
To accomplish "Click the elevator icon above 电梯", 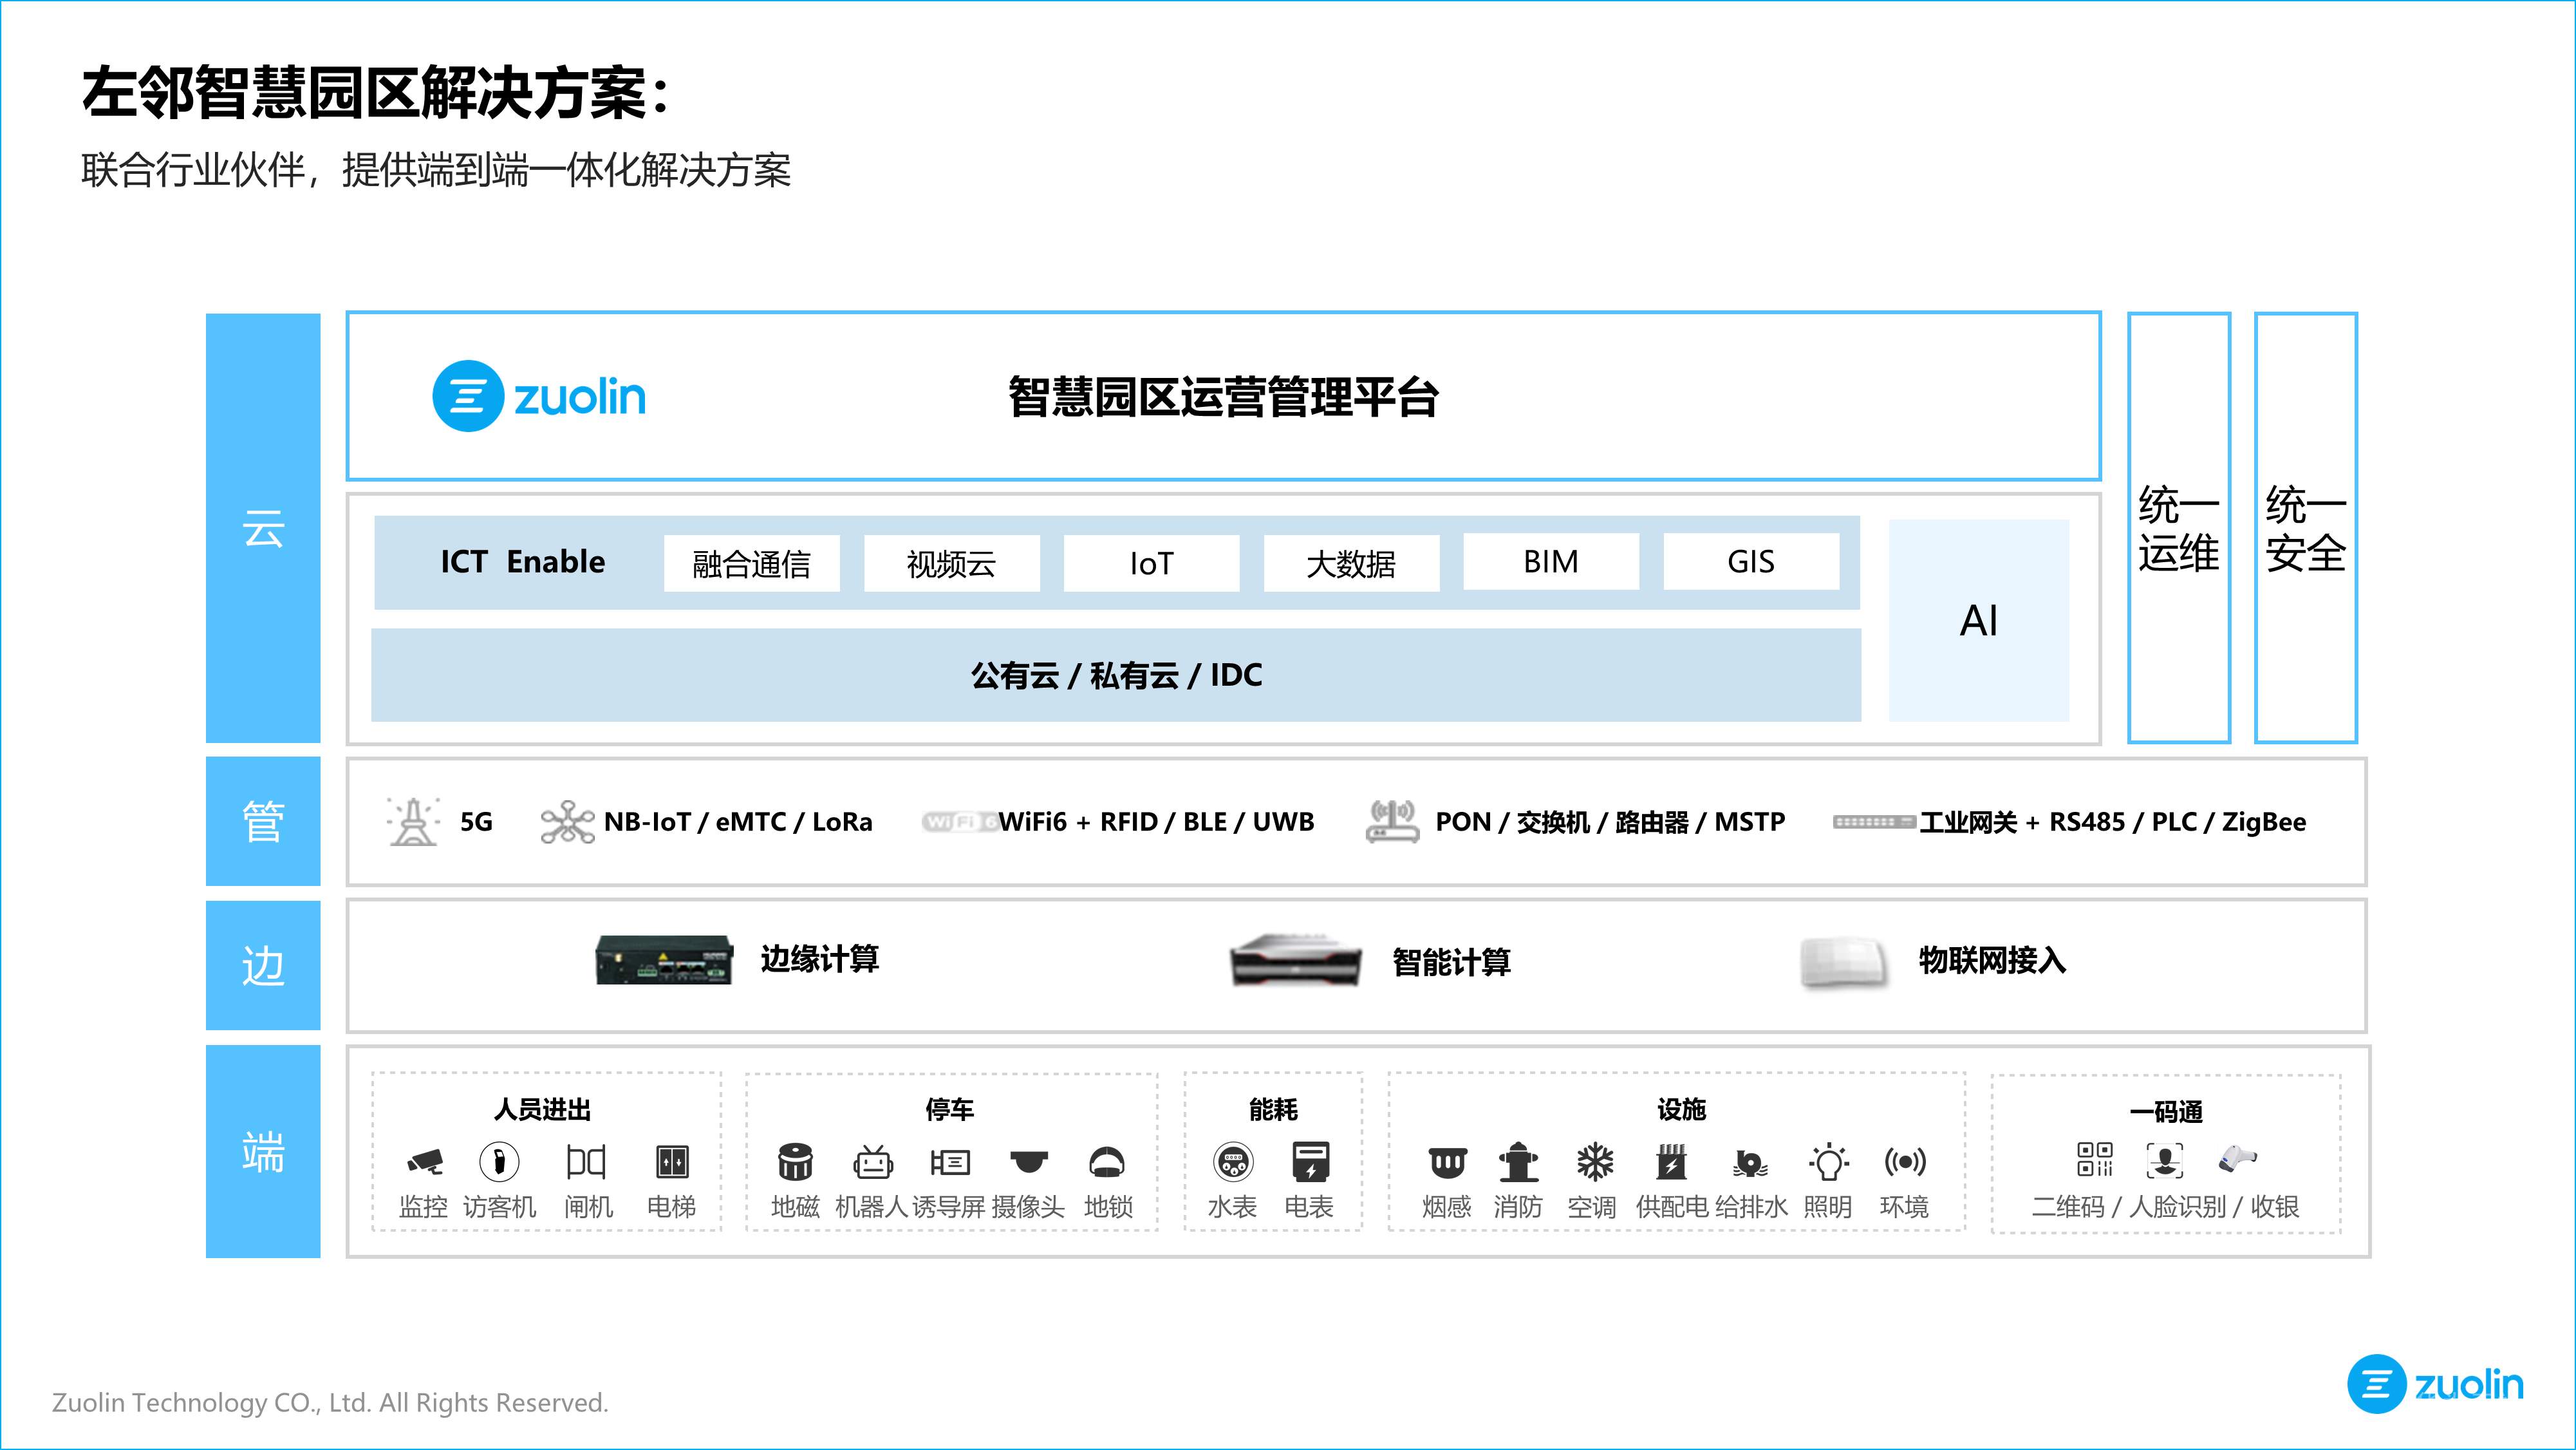I will [x=672, y=1161].
